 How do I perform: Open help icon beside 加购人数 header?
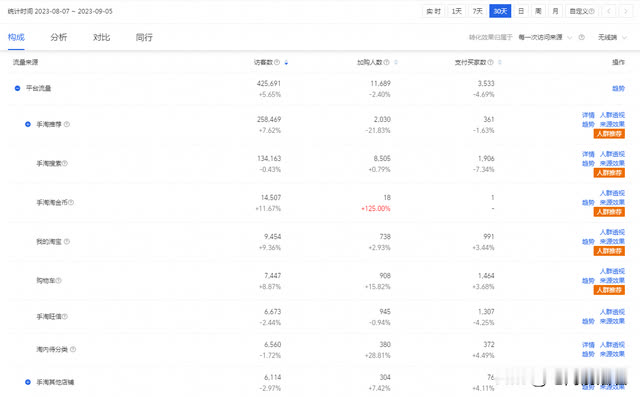[x=386, y=62]
